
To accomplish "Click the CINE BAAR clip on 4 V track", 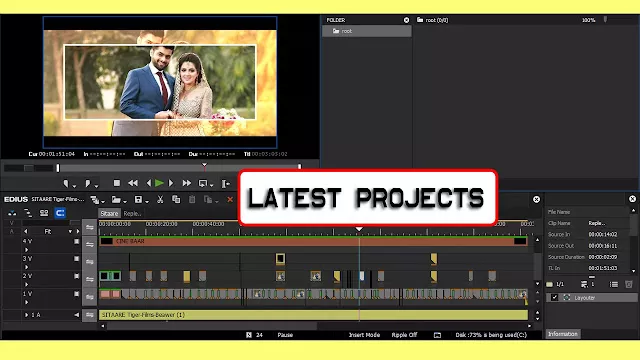I will click(313, 241).
